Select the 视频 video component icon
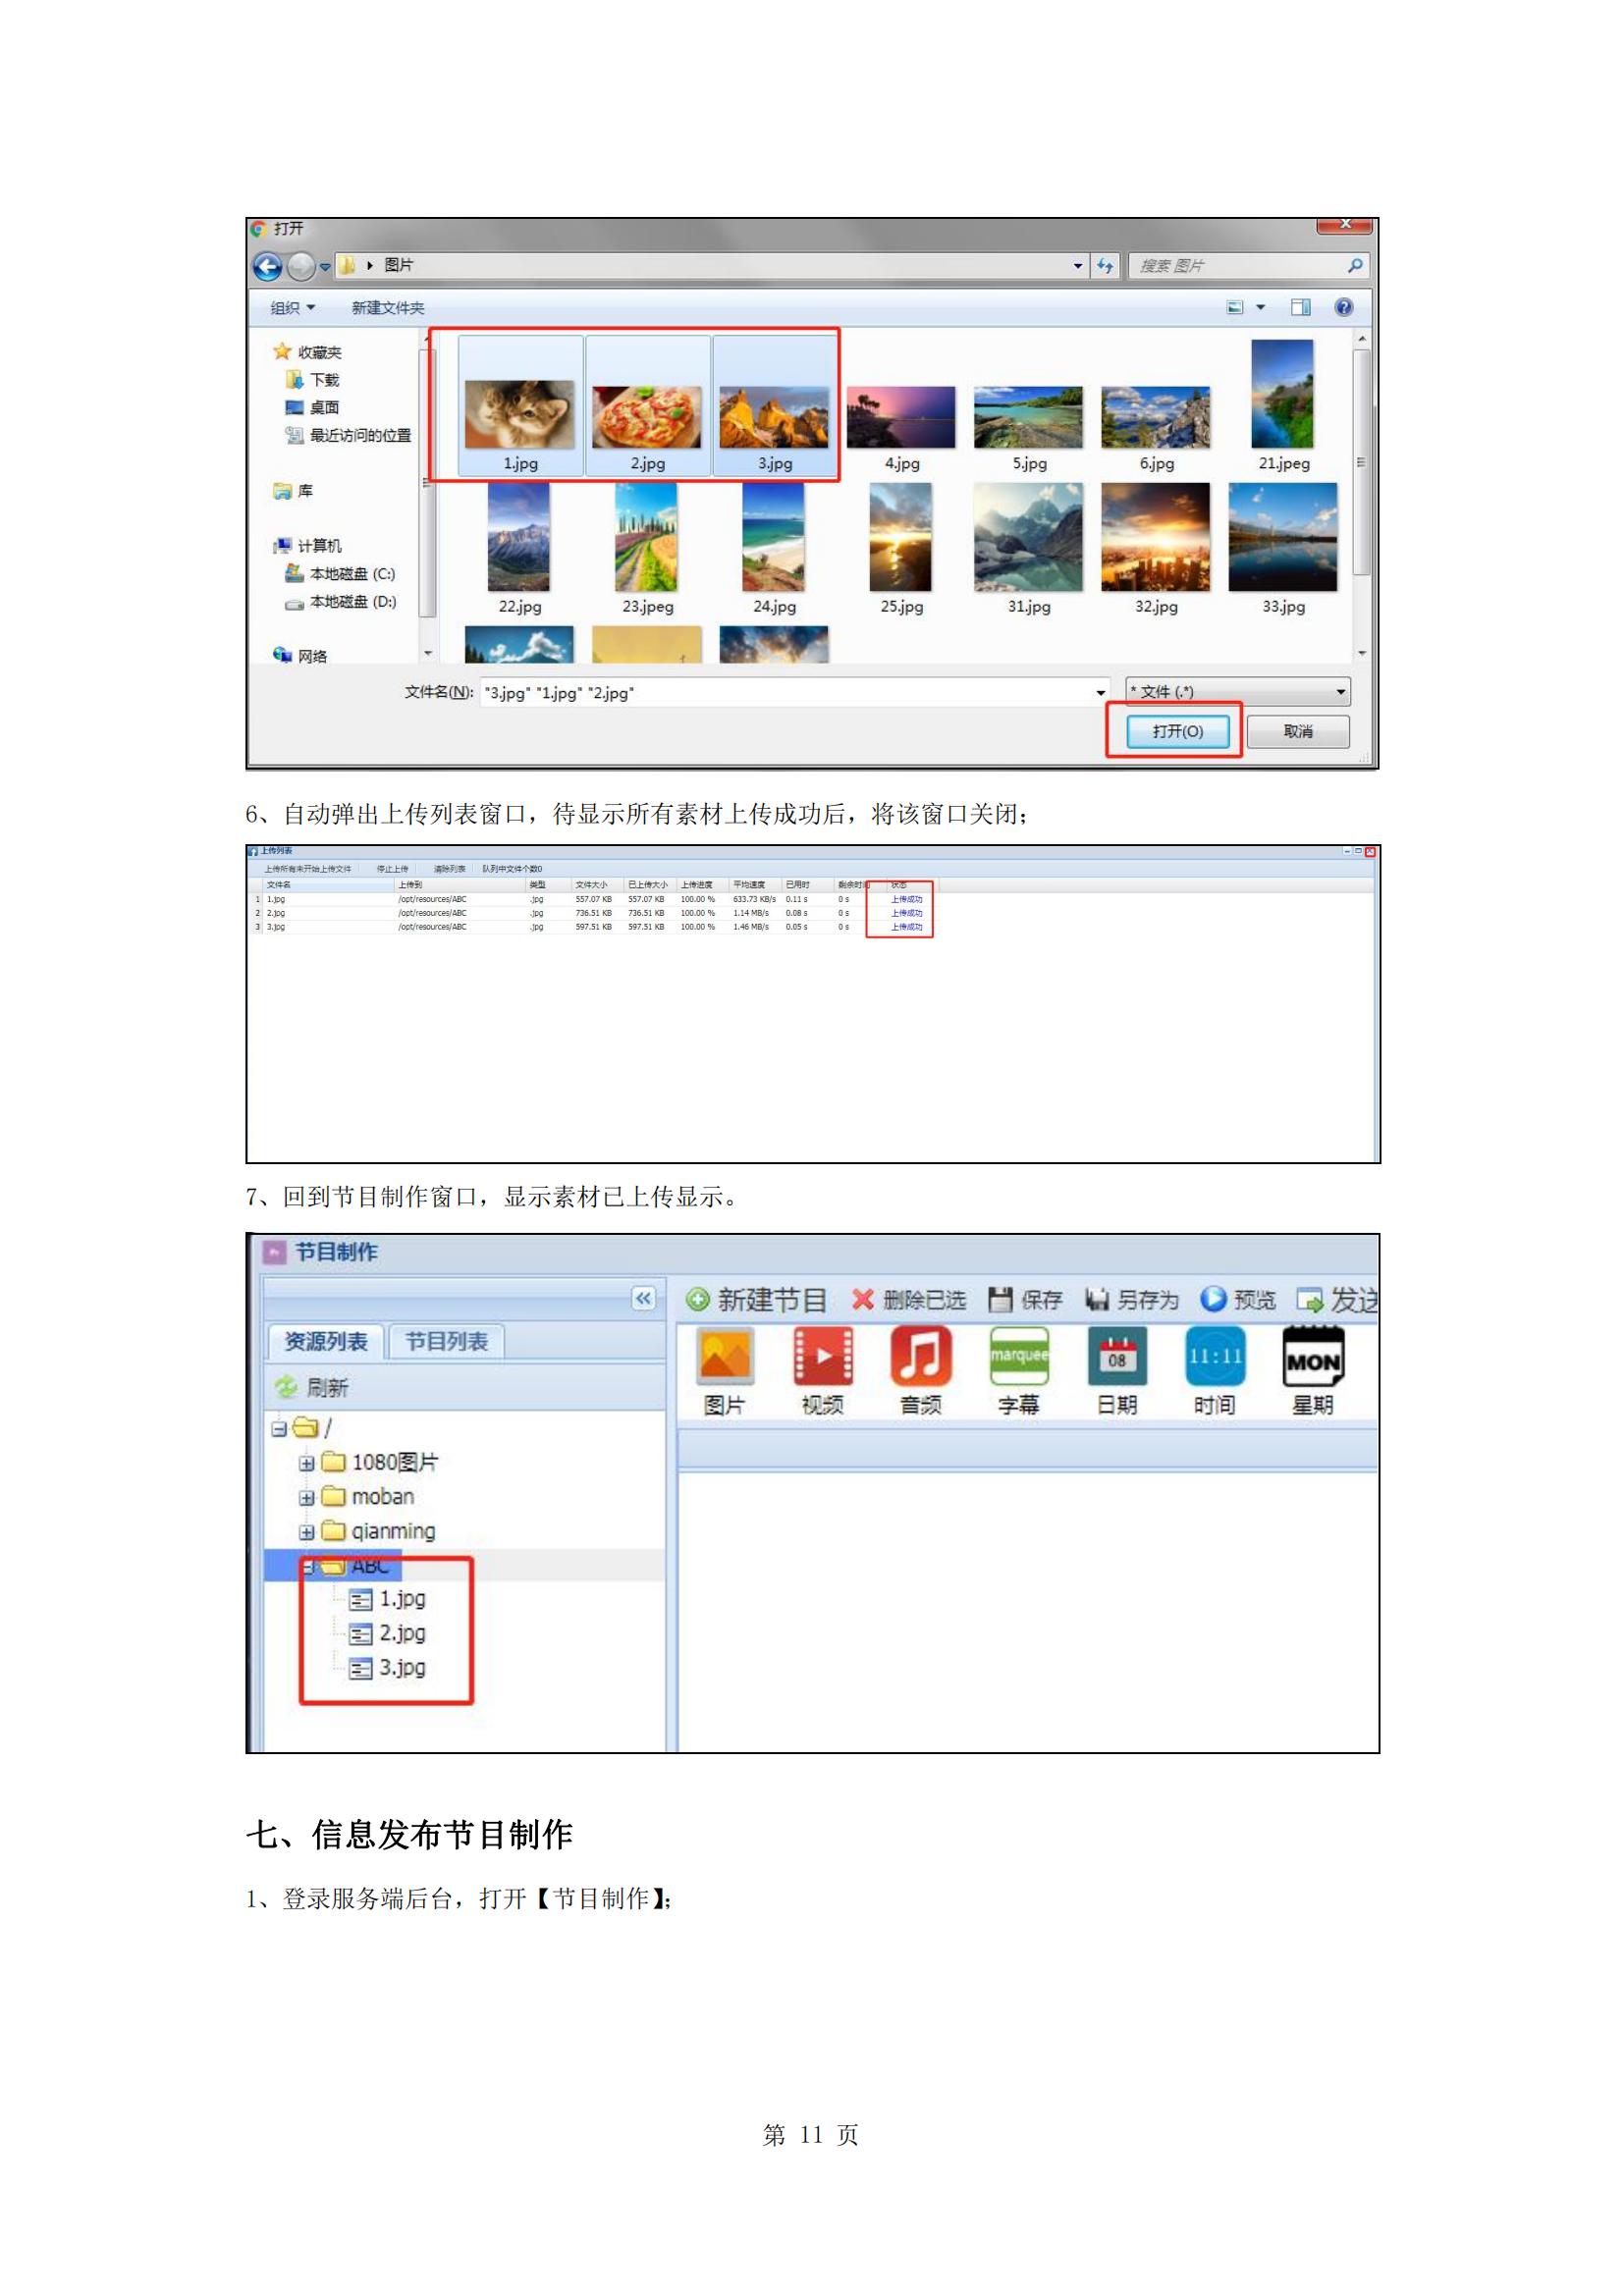The image size is (1624, 2296). (822, 1358)
